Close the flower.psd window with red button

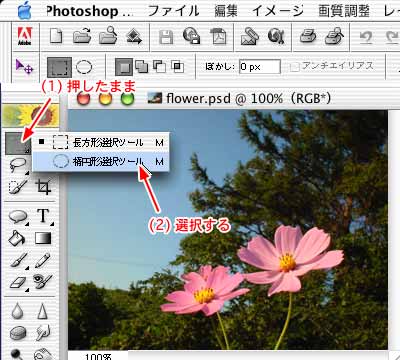click(x=83, y=98)
